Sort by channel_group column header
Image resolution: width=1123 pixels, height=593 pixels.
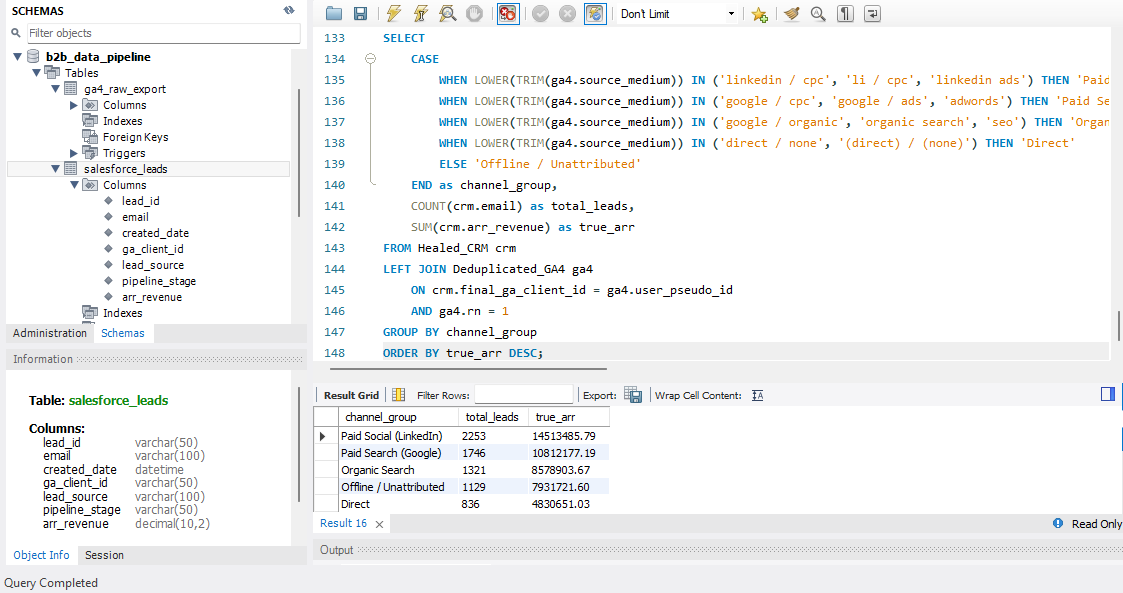click(398, 417)
